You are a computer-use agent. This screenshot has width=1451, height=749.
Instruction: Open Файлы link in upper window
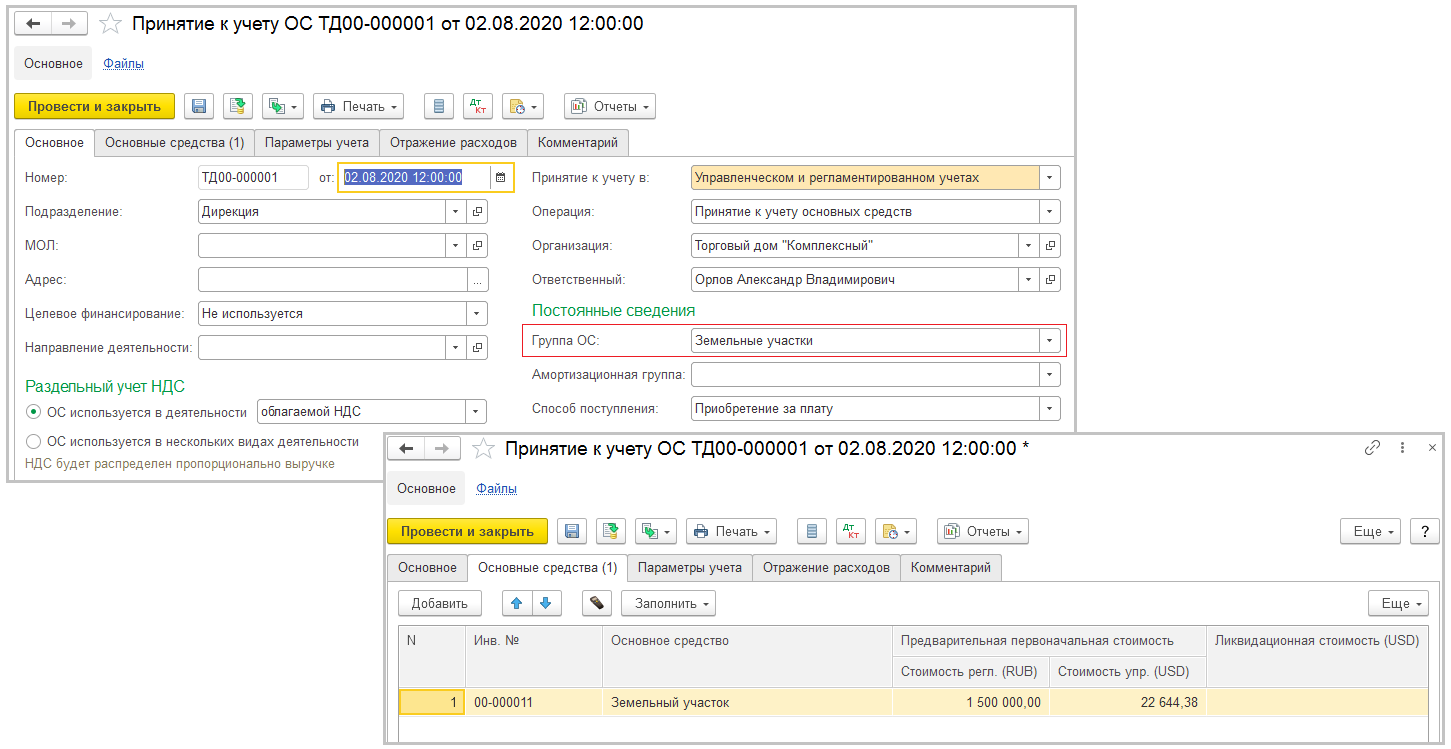(124, 63)
